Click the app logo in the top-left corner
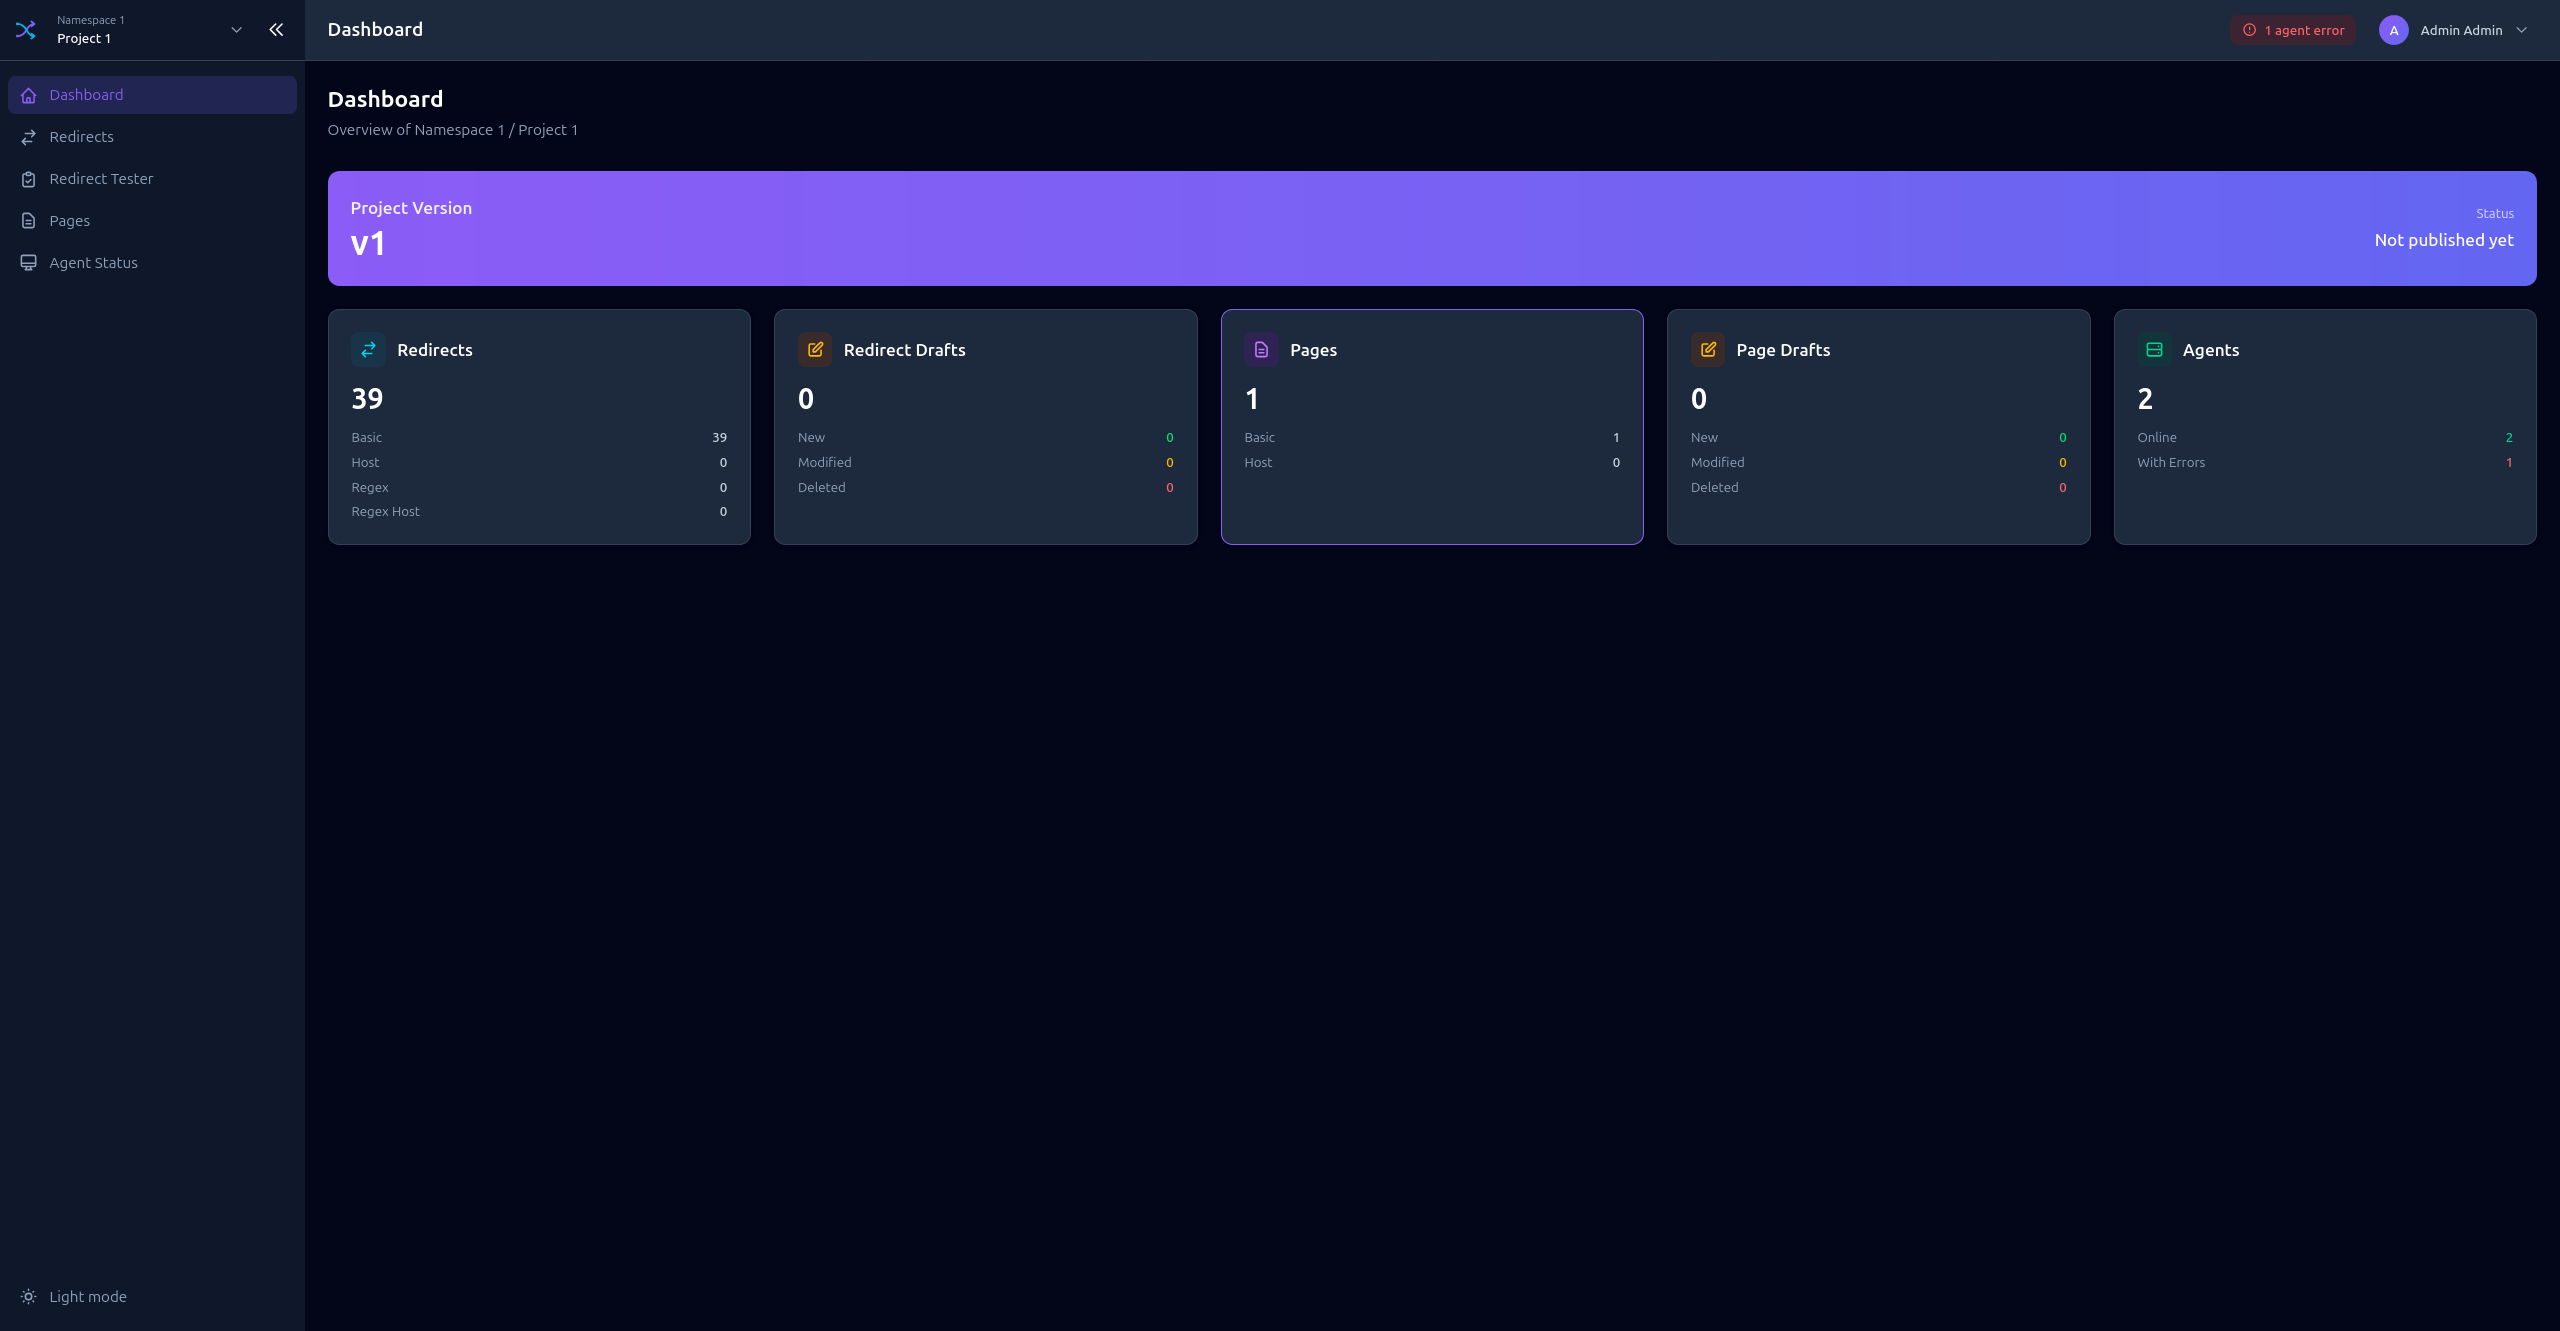The image size is (2560, 1331). (25, 29)
